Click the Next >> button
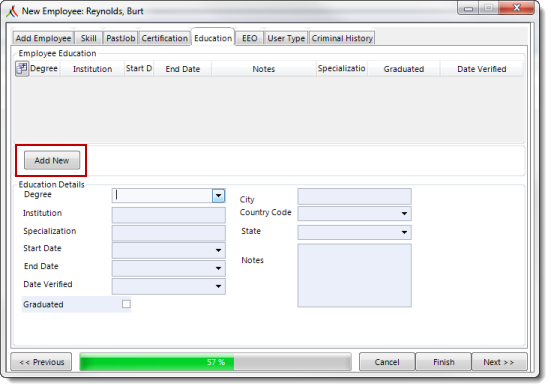The height and width of the screenshot is (389, 551). coord(499,362)
